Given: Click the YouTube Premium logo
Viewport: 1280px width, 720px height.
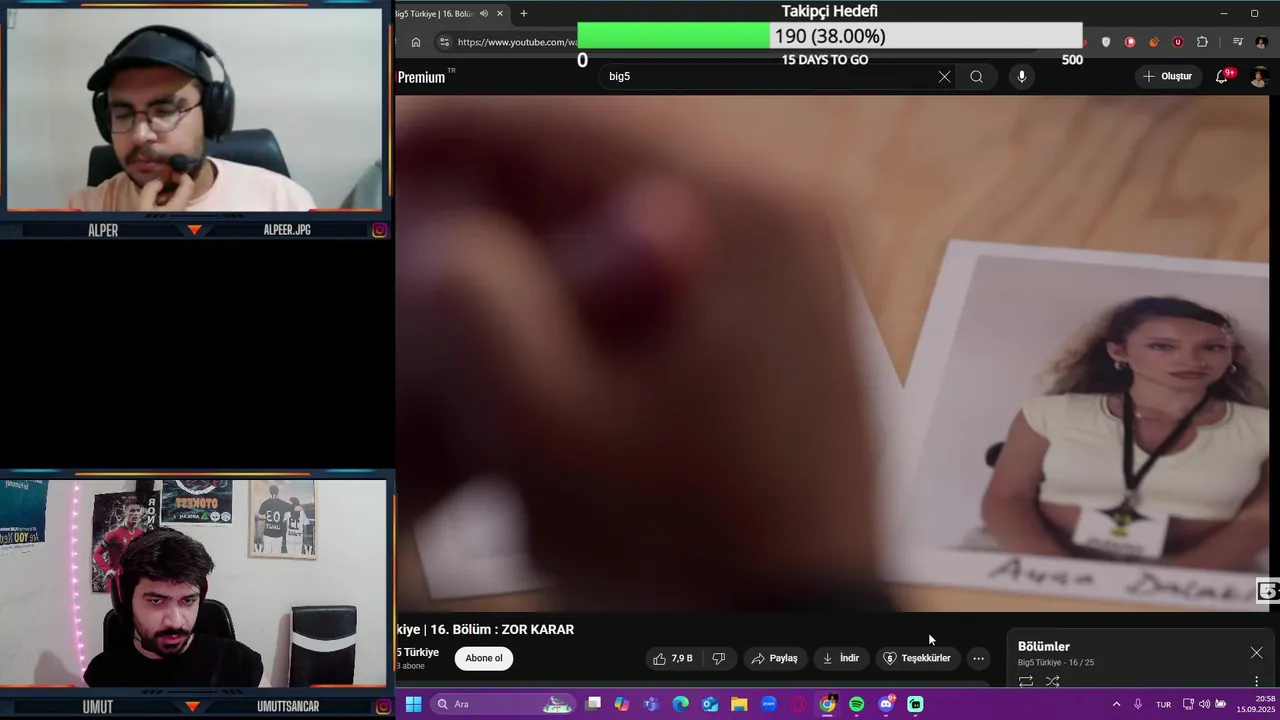Looking at the screenshot, I should tap(426, 77).
